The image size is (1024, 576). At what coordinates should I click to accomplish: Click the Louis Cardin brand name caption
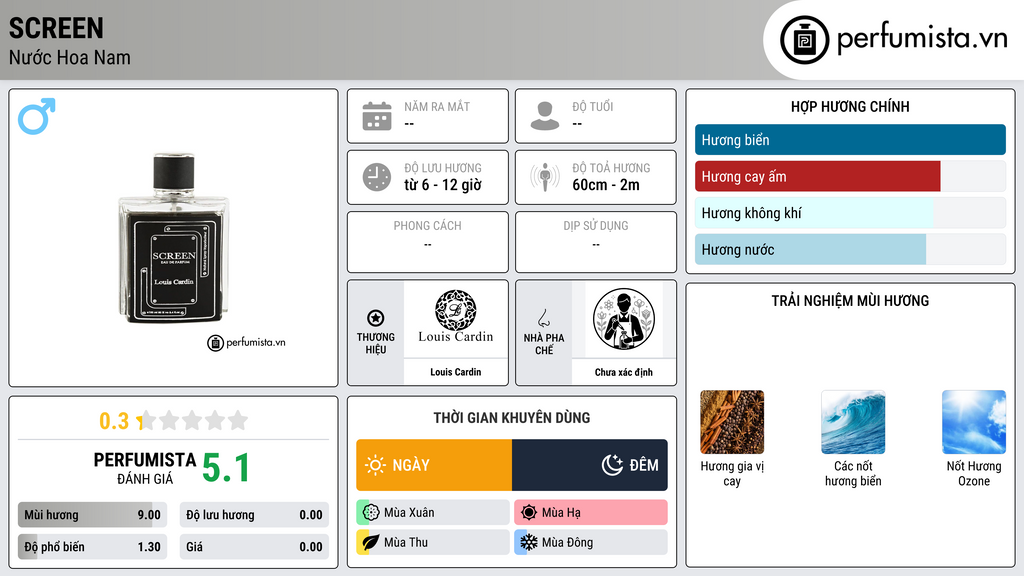(456, 372)
